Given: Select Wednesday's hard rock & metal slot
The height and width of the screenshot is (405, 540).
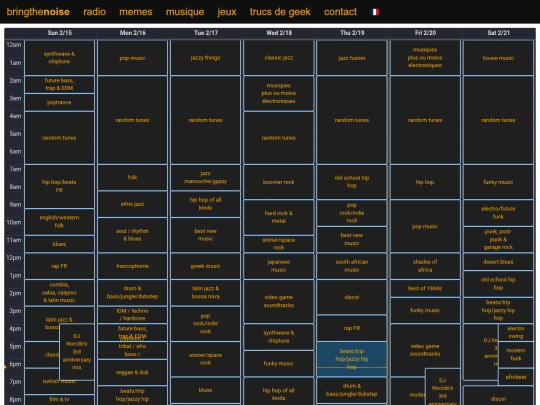Looking at the screenshot, I should (x=279, y=217).
